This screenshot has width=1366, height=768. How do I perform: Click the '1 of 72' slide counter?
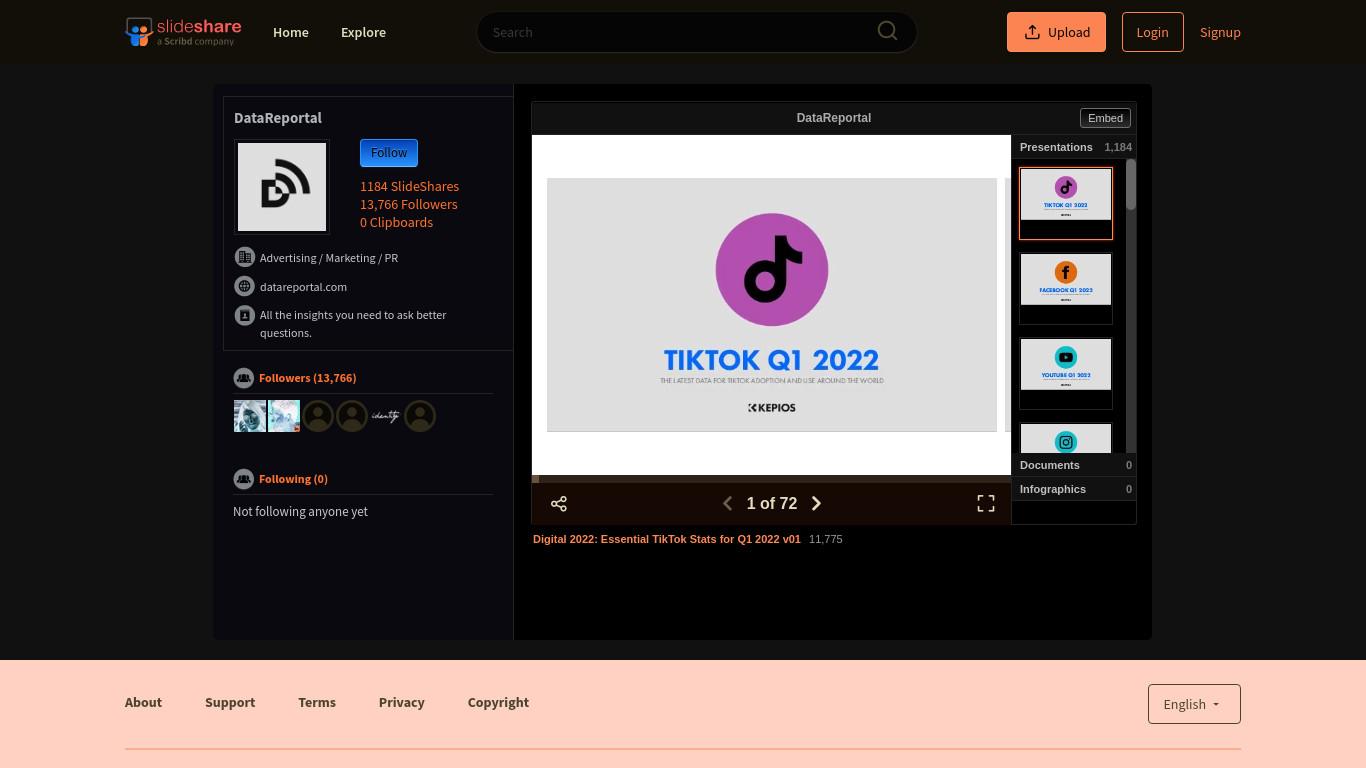pos(772,503)
